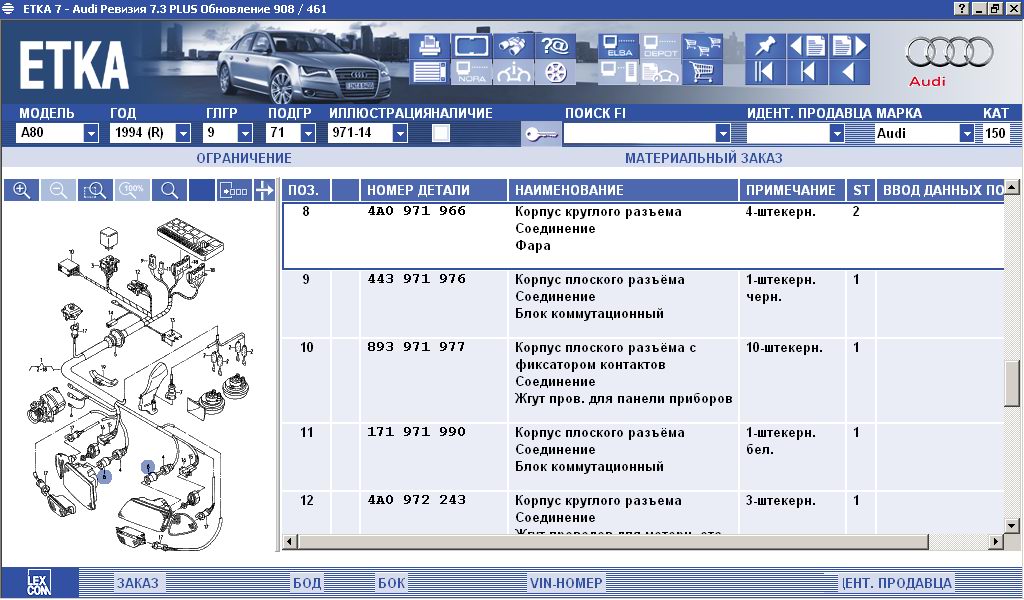
Task: Click the frame bracket icon in toolbar
Action: (471, 46)
